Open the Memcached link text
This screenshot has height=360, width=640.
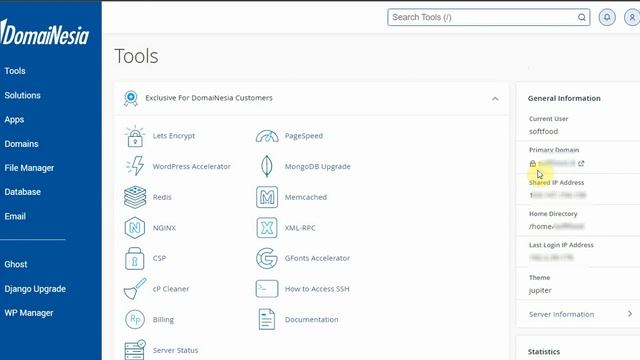pyautogui.click(x=306, y=197)
